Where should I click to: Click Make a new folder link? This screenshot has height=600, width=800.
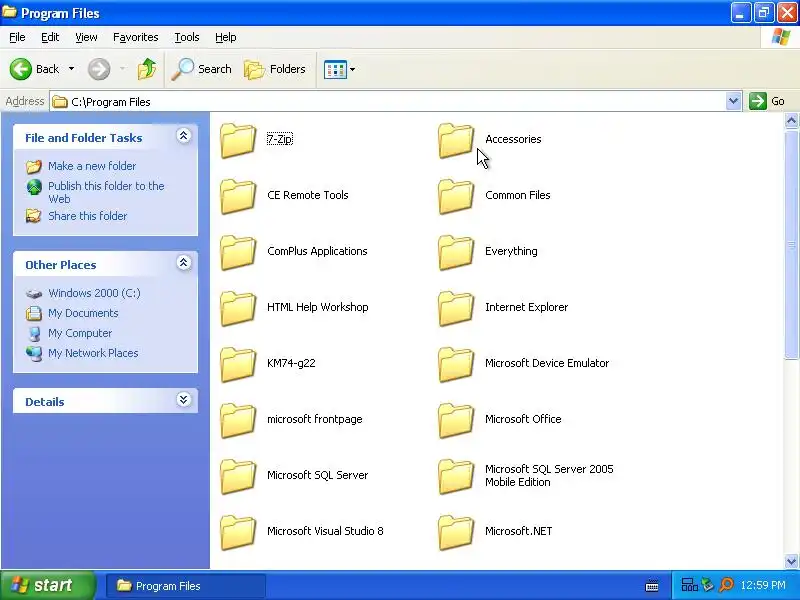[92, 166]
